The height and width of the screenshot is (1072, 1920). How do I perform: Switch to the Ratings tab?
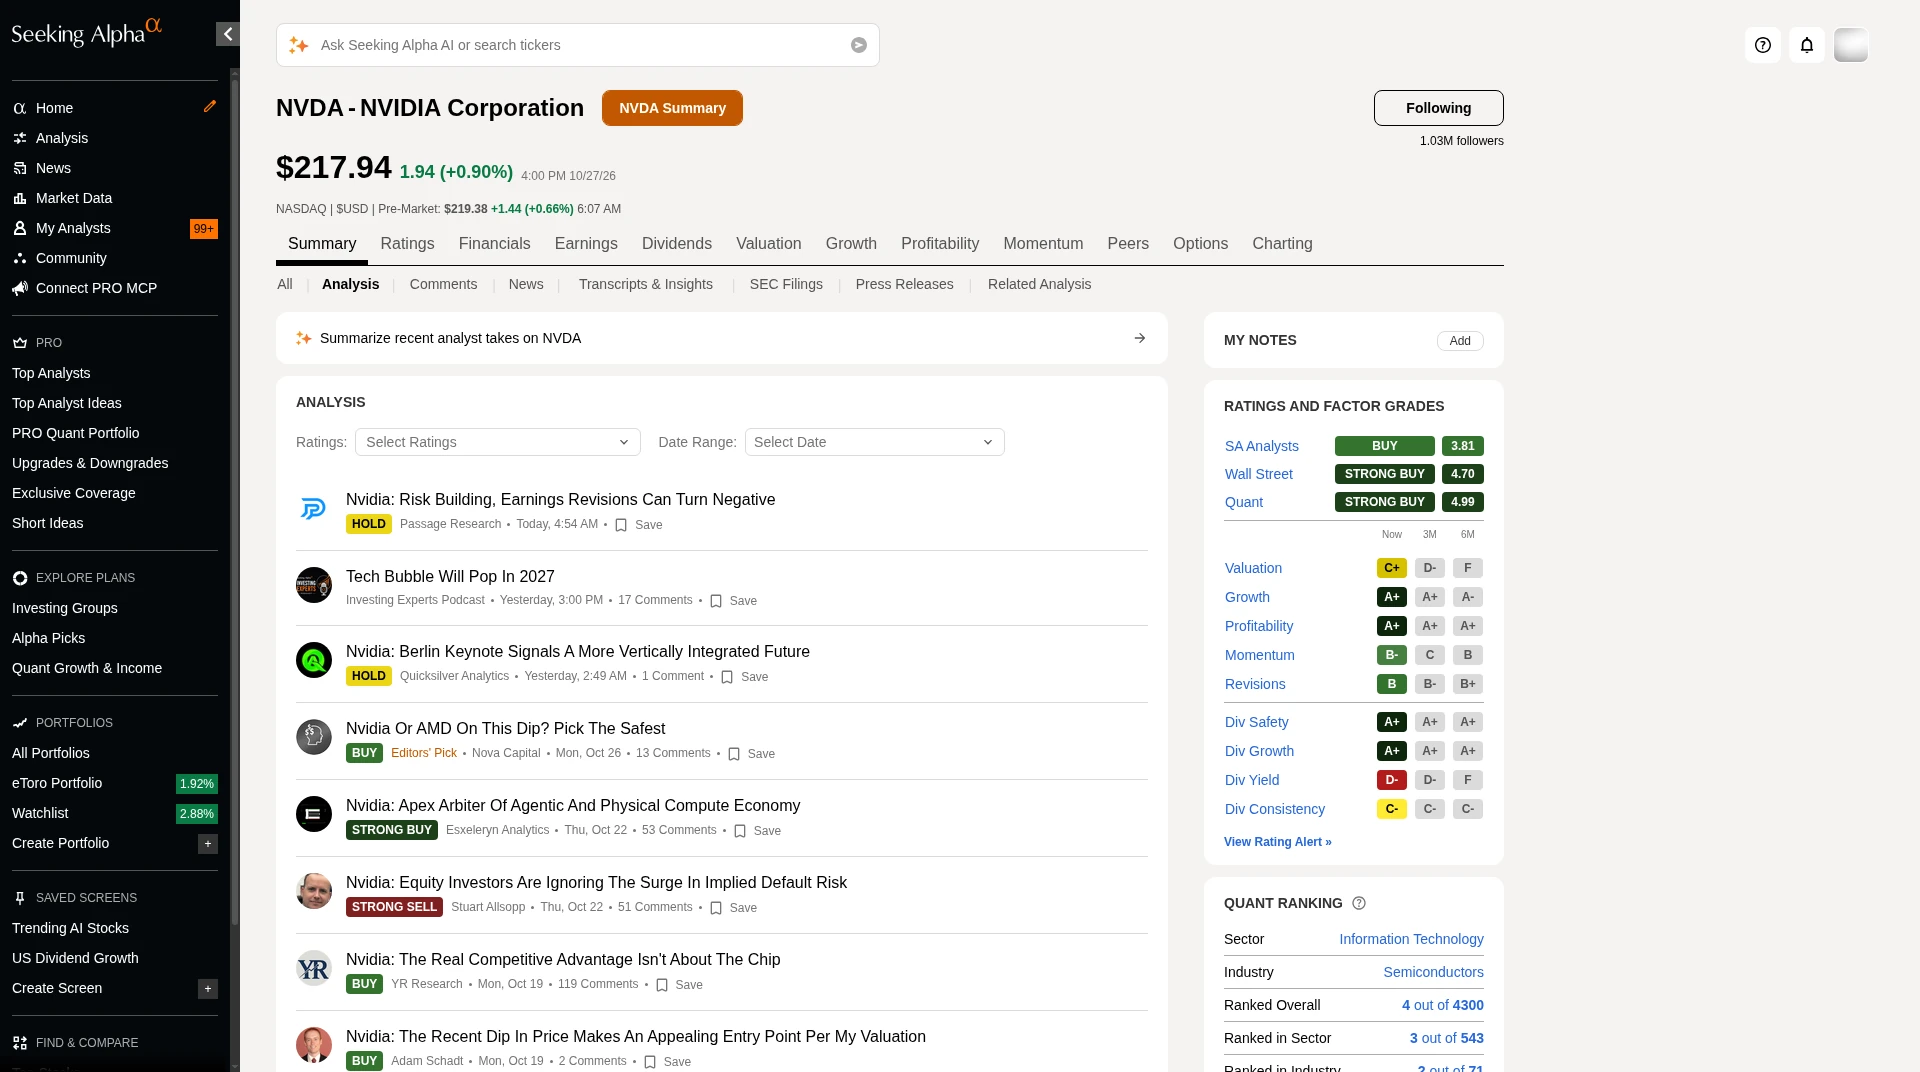(407, 244)
